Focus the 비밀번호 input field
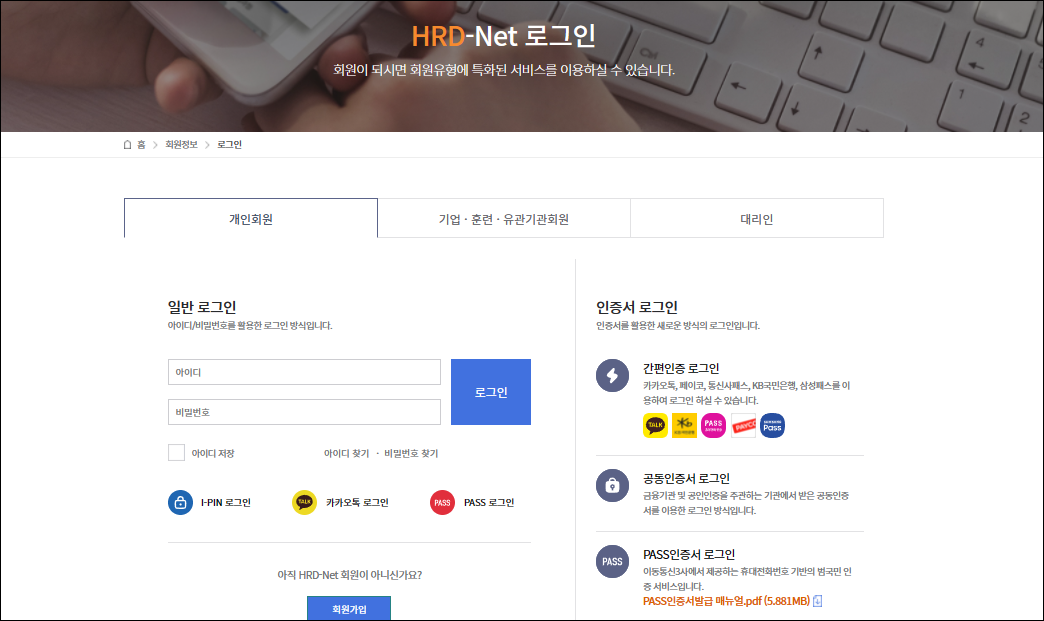 click(x=304, y=412)
